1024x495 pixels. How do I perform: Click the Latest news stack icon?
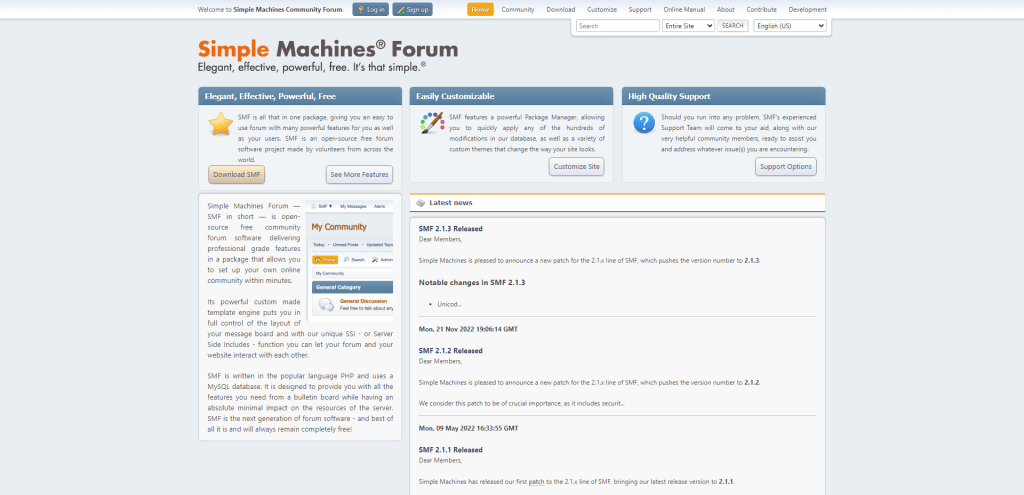point(421,203)
